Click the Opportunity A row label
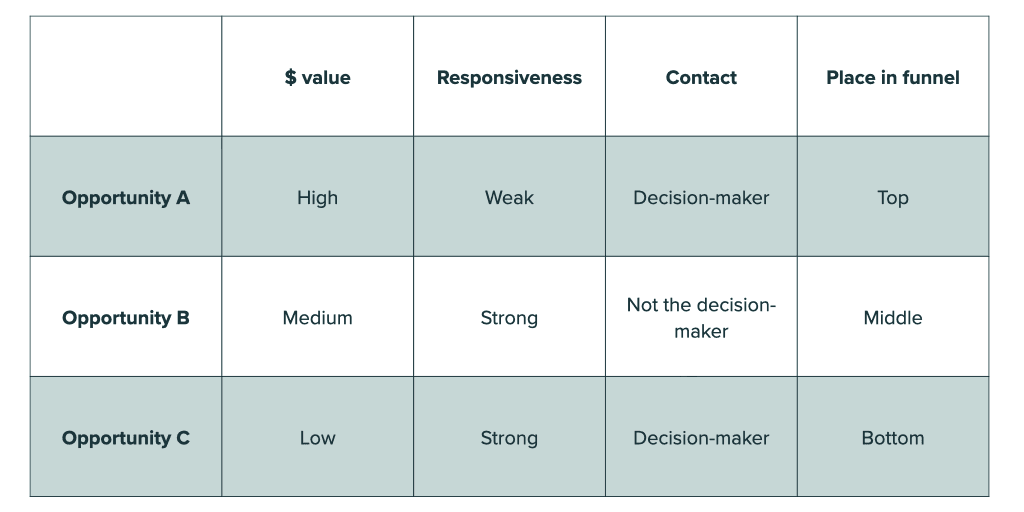 126,198
